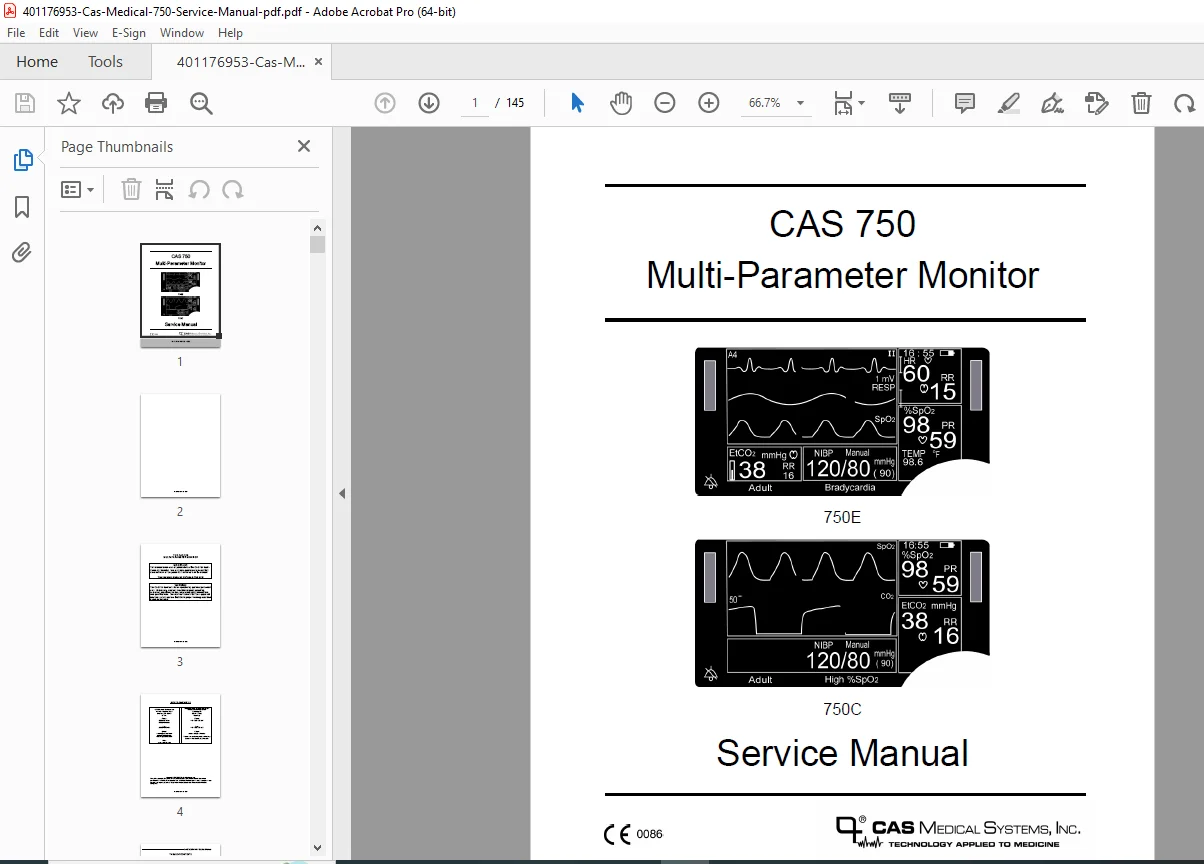Switch to the Tools tab
Screen dimensions: 1204x864
click(105, 62)
